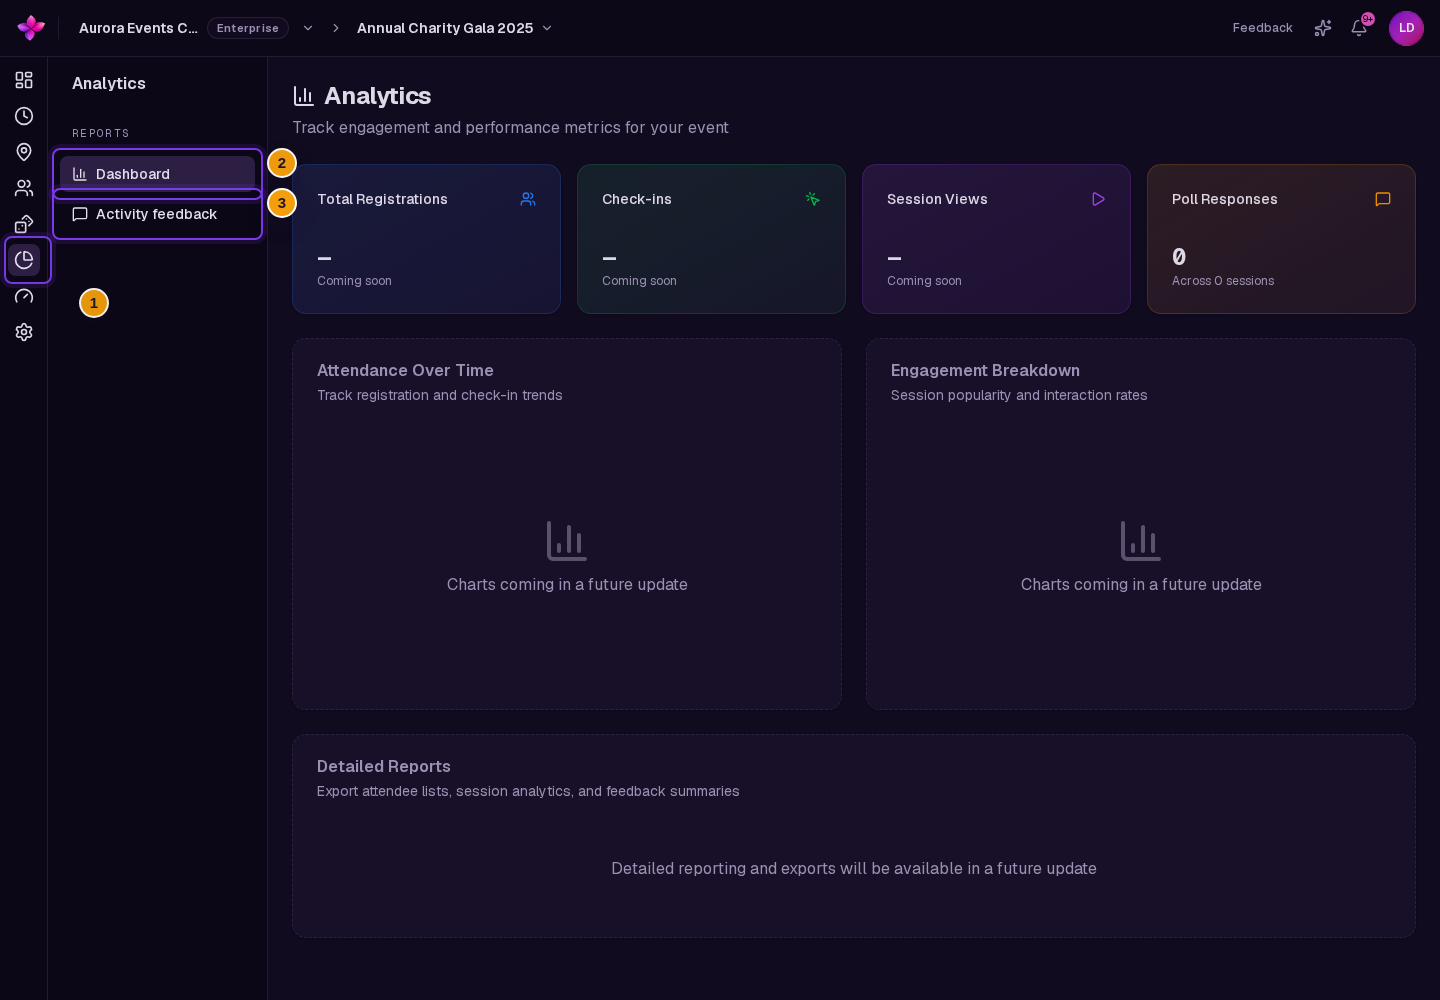Image resolution: width=1440 pixels, height=1000 pixels.
Task: Click the Aurora Events organization name
Action: coord(138,28)
